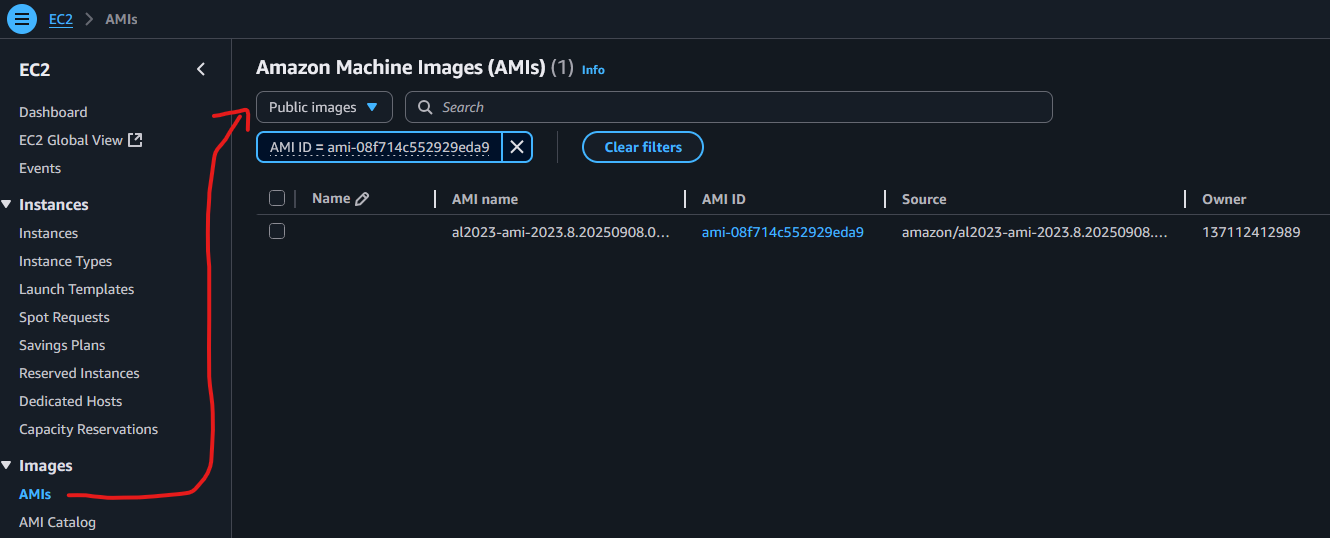Remove the AMI ID filter with X
Image resolution: width=1330 pixels, height=538 pixels.
(x=517, y=147)
